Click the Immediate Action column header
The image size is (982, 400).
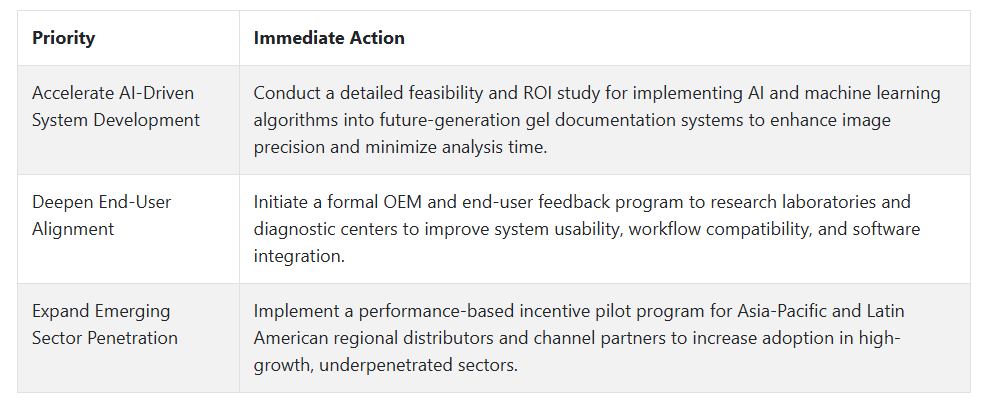coord(604,38)
